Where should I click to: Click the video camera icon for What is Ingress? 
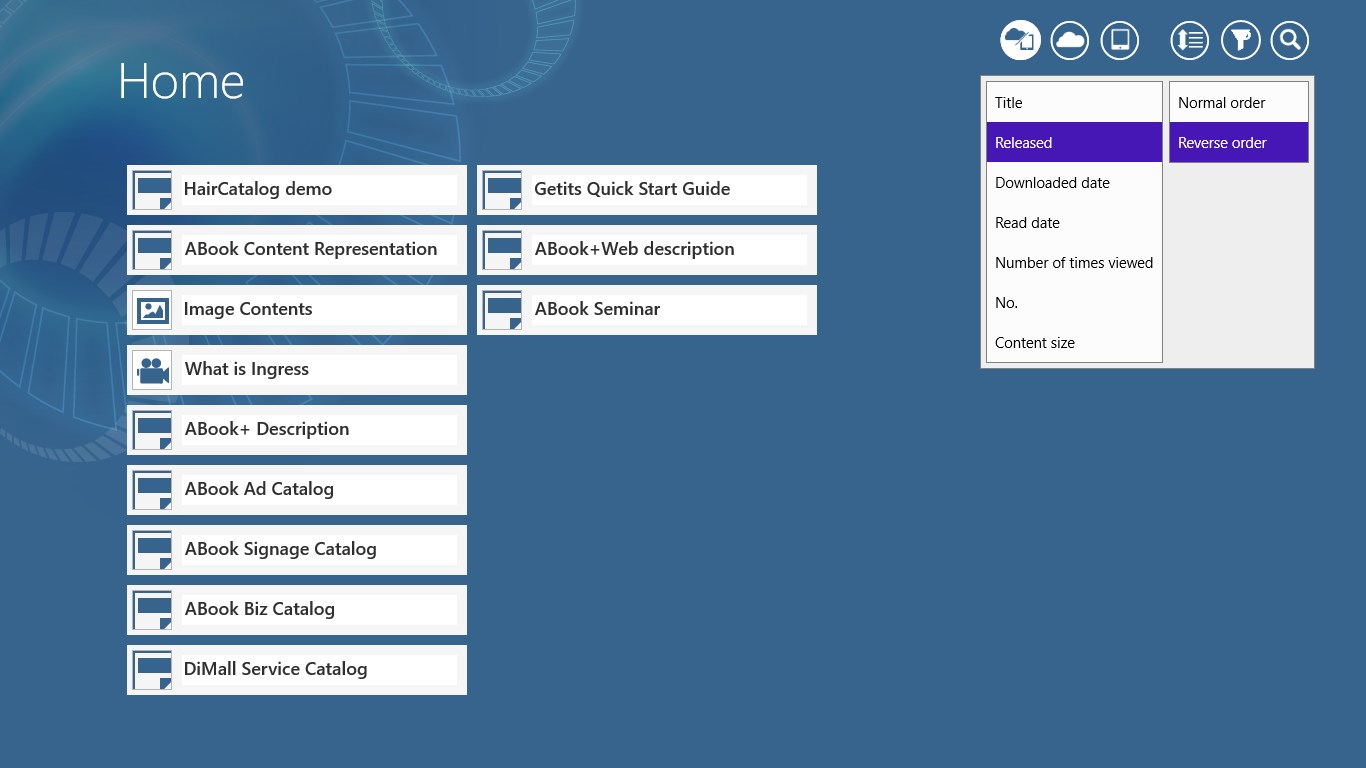click(152, 370)
